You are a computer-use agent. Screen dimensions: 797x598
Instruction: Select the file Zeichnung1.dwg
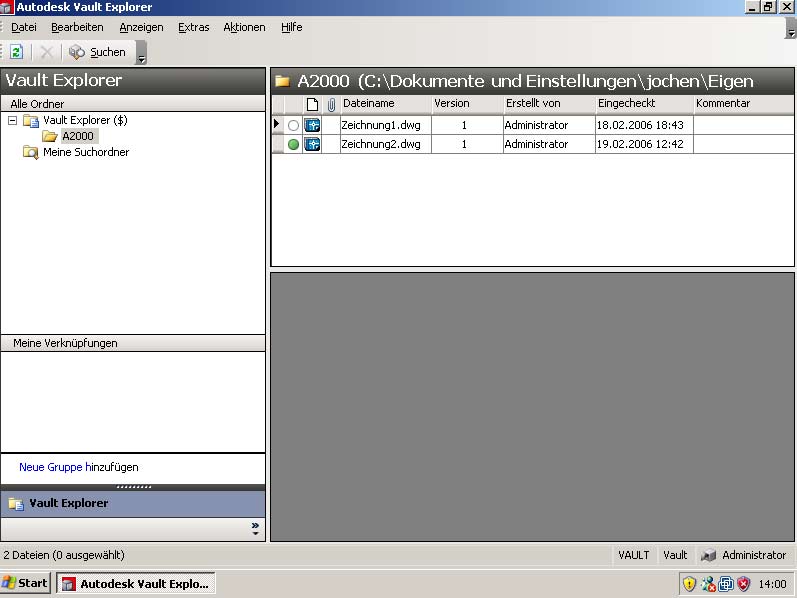(381, 125)
